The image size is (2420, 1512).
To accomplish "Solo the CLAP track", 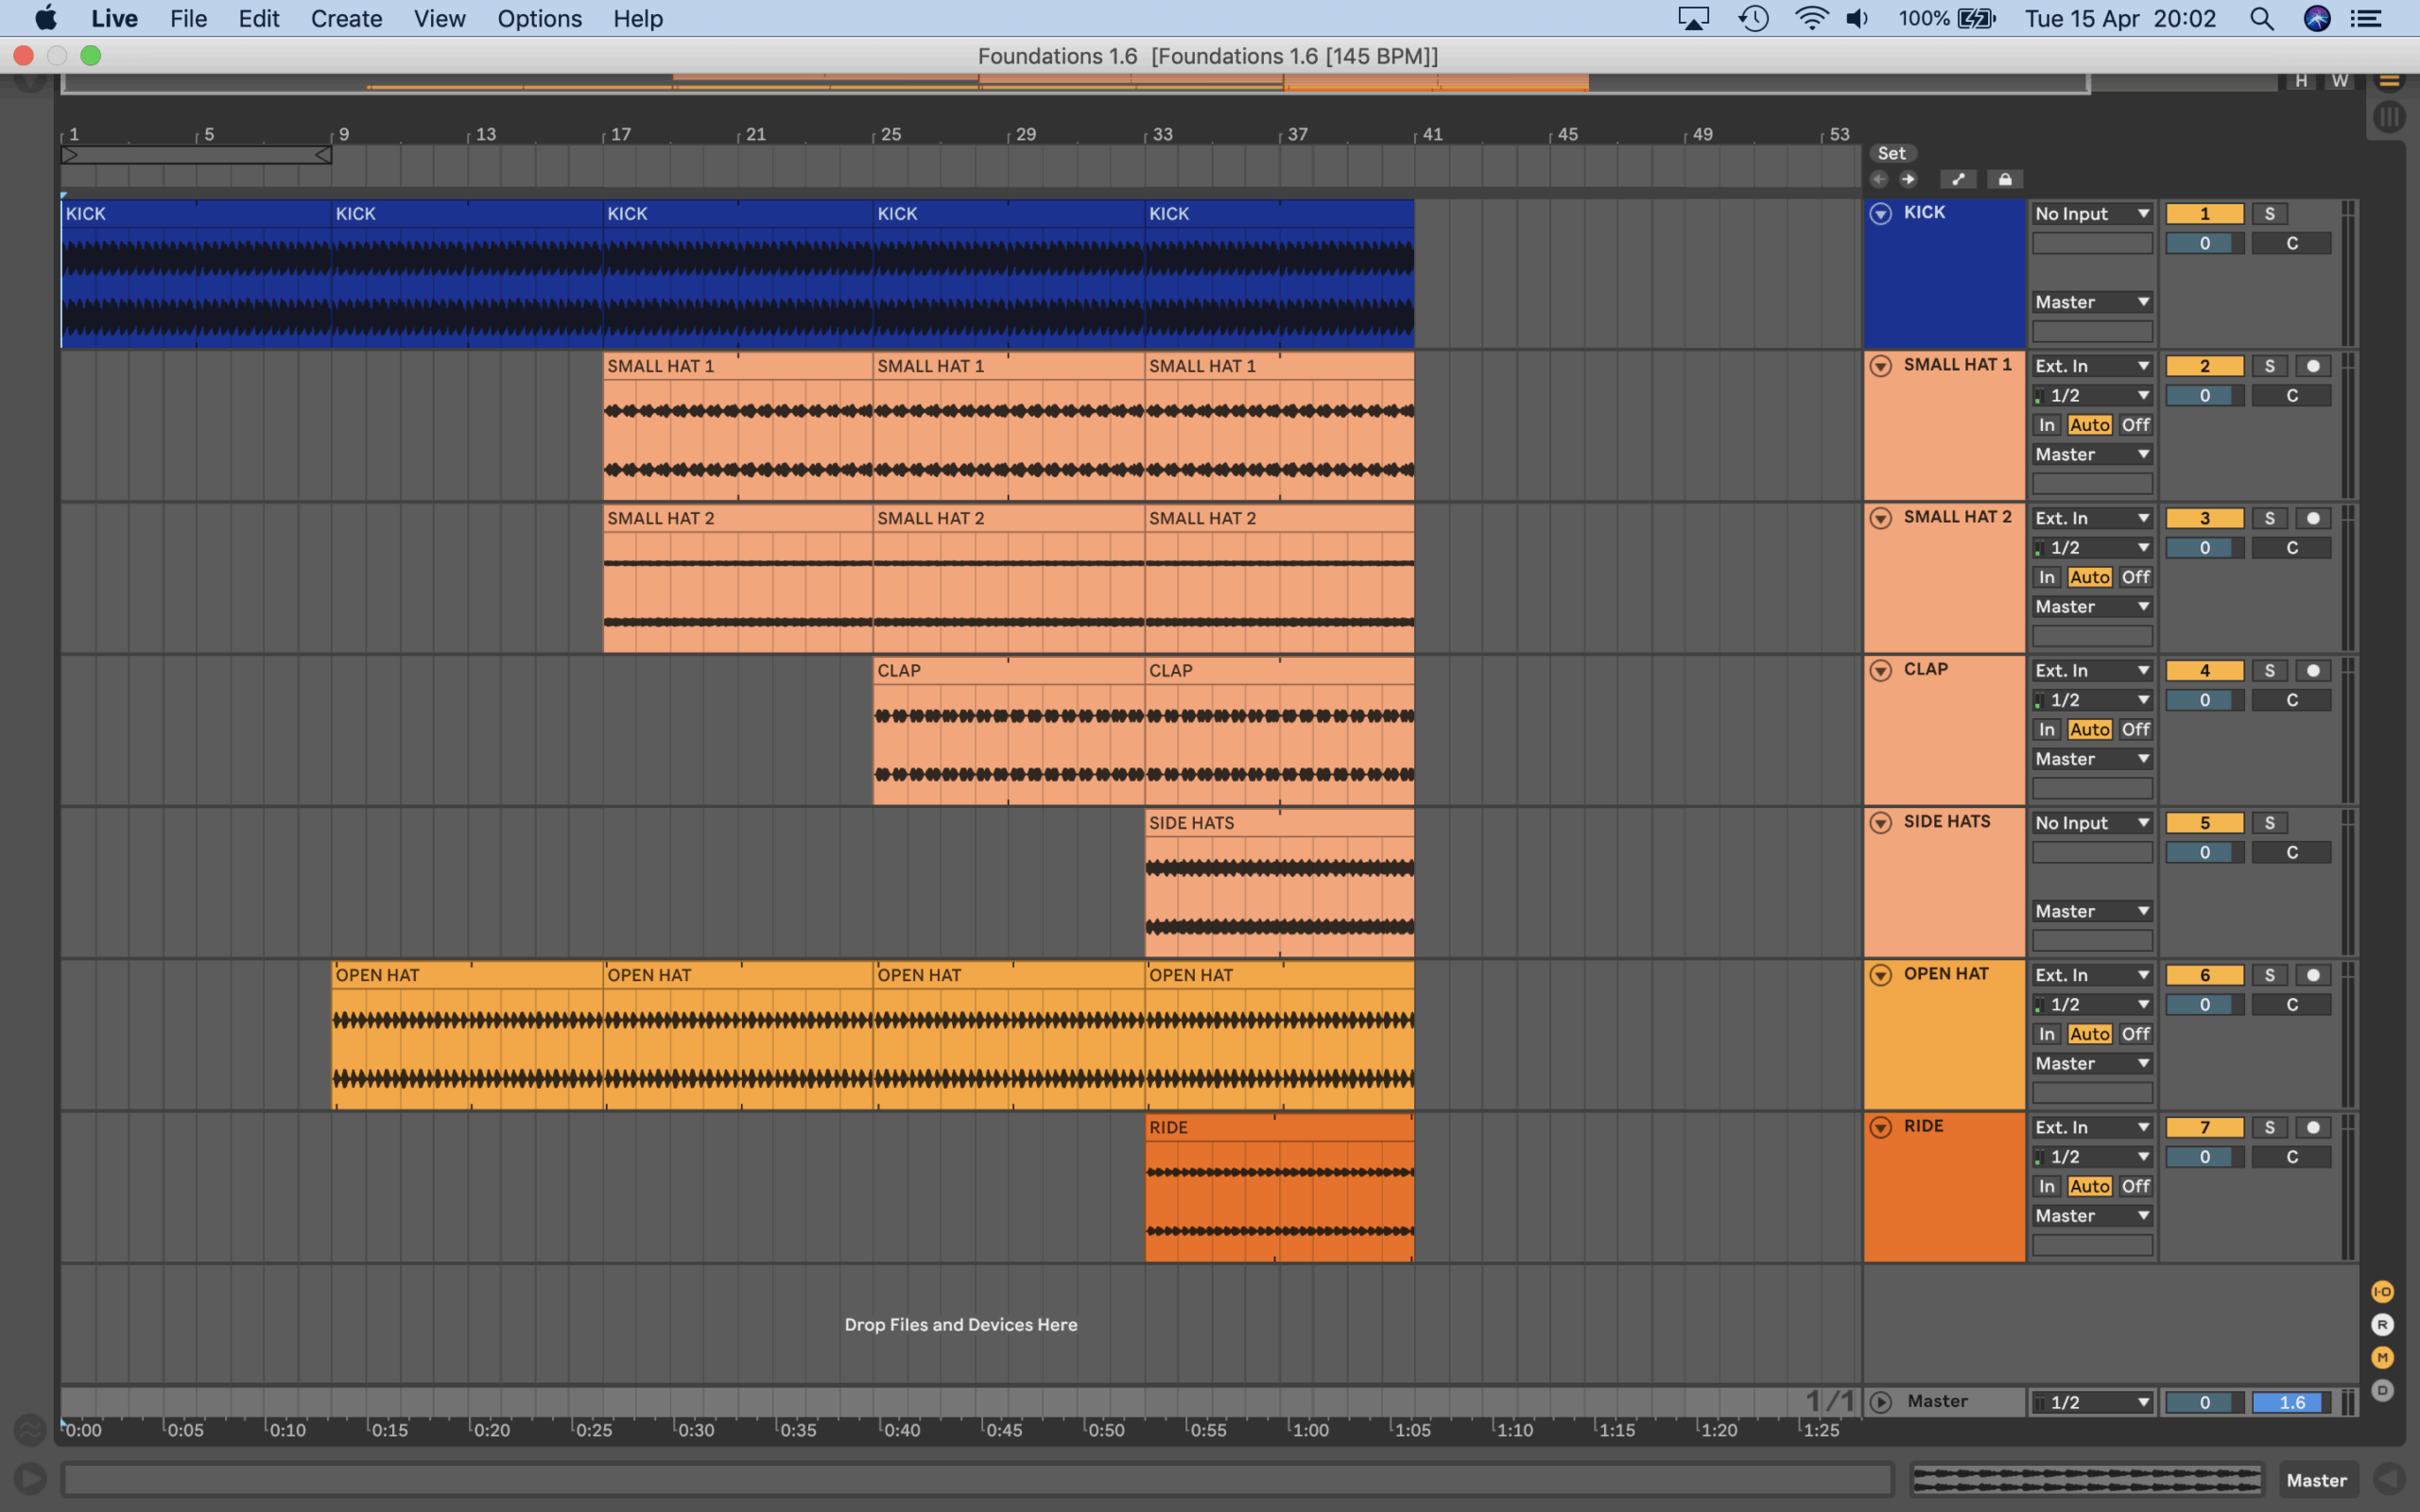I will coord(2269,671).
